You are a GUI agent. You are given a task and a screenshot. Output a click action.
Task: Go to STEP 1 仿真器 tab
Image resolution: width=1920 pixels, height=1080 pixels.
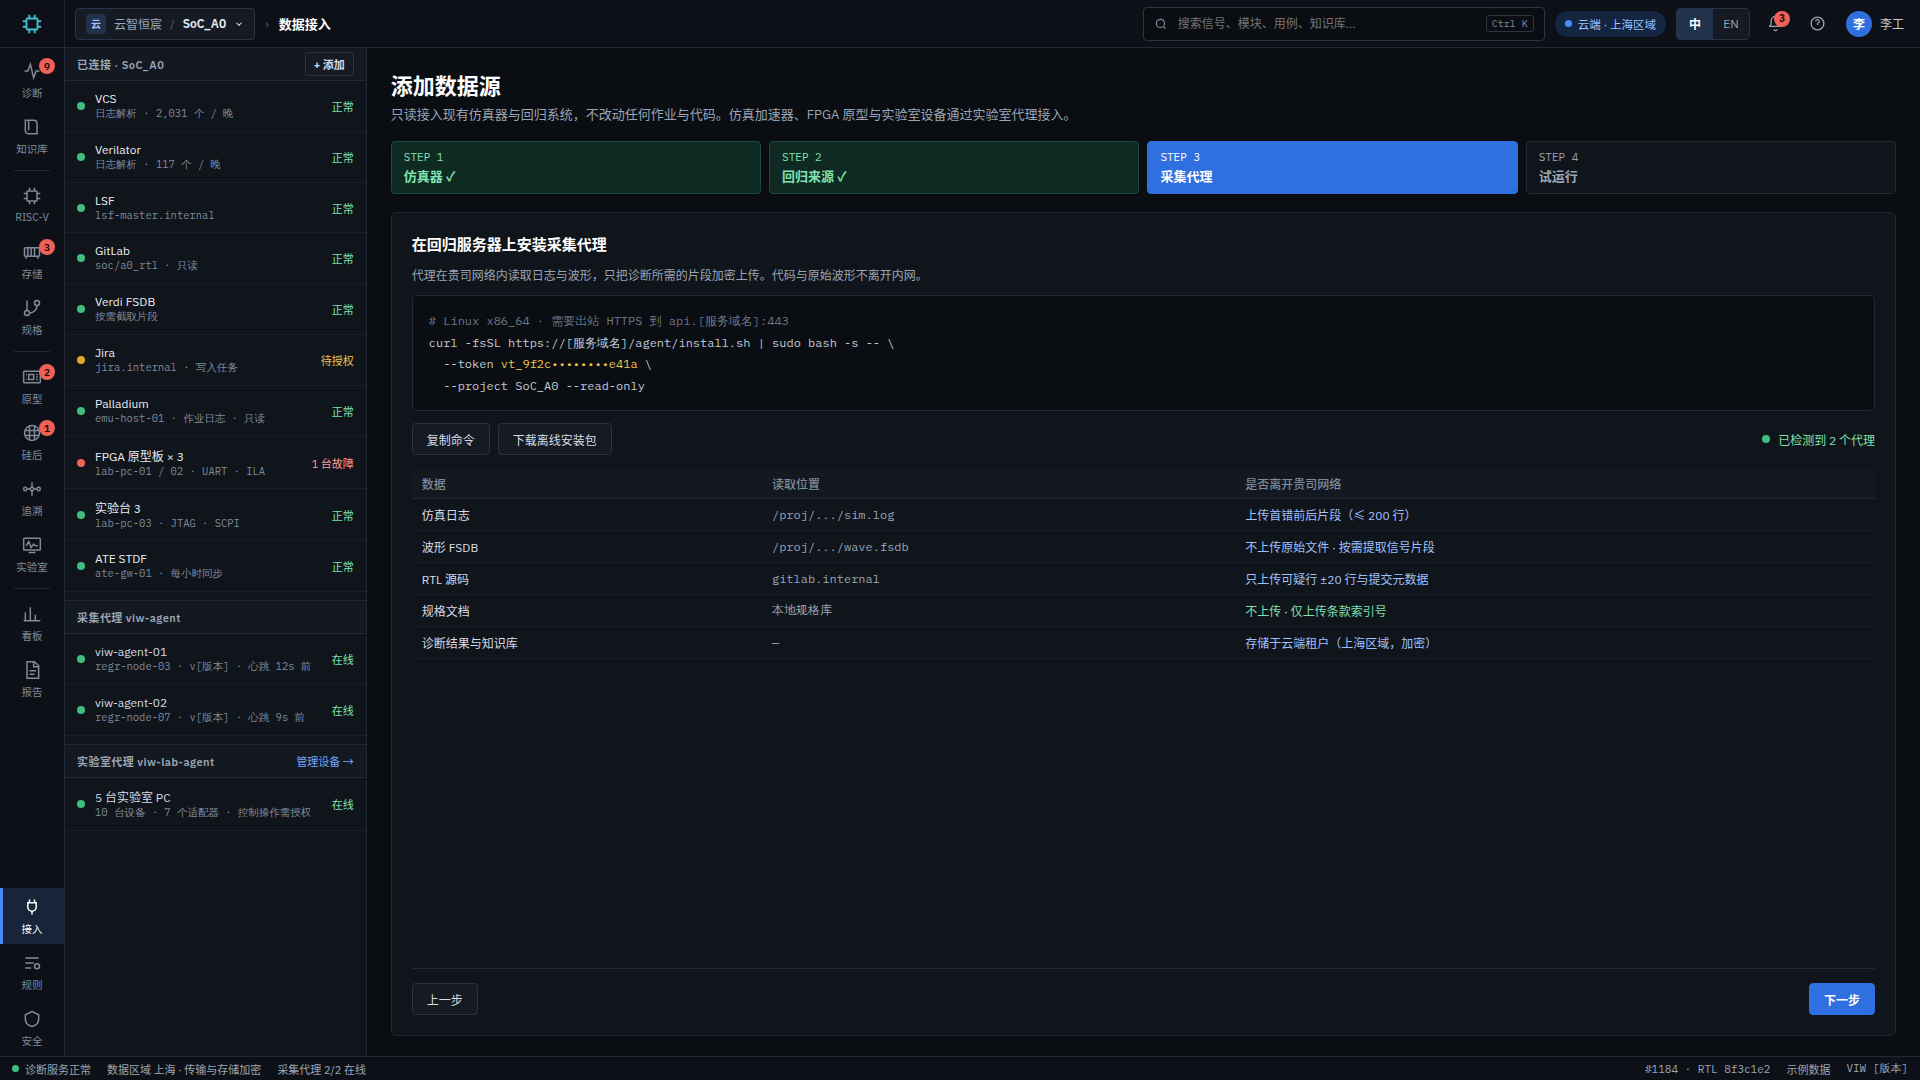[575, 167]
